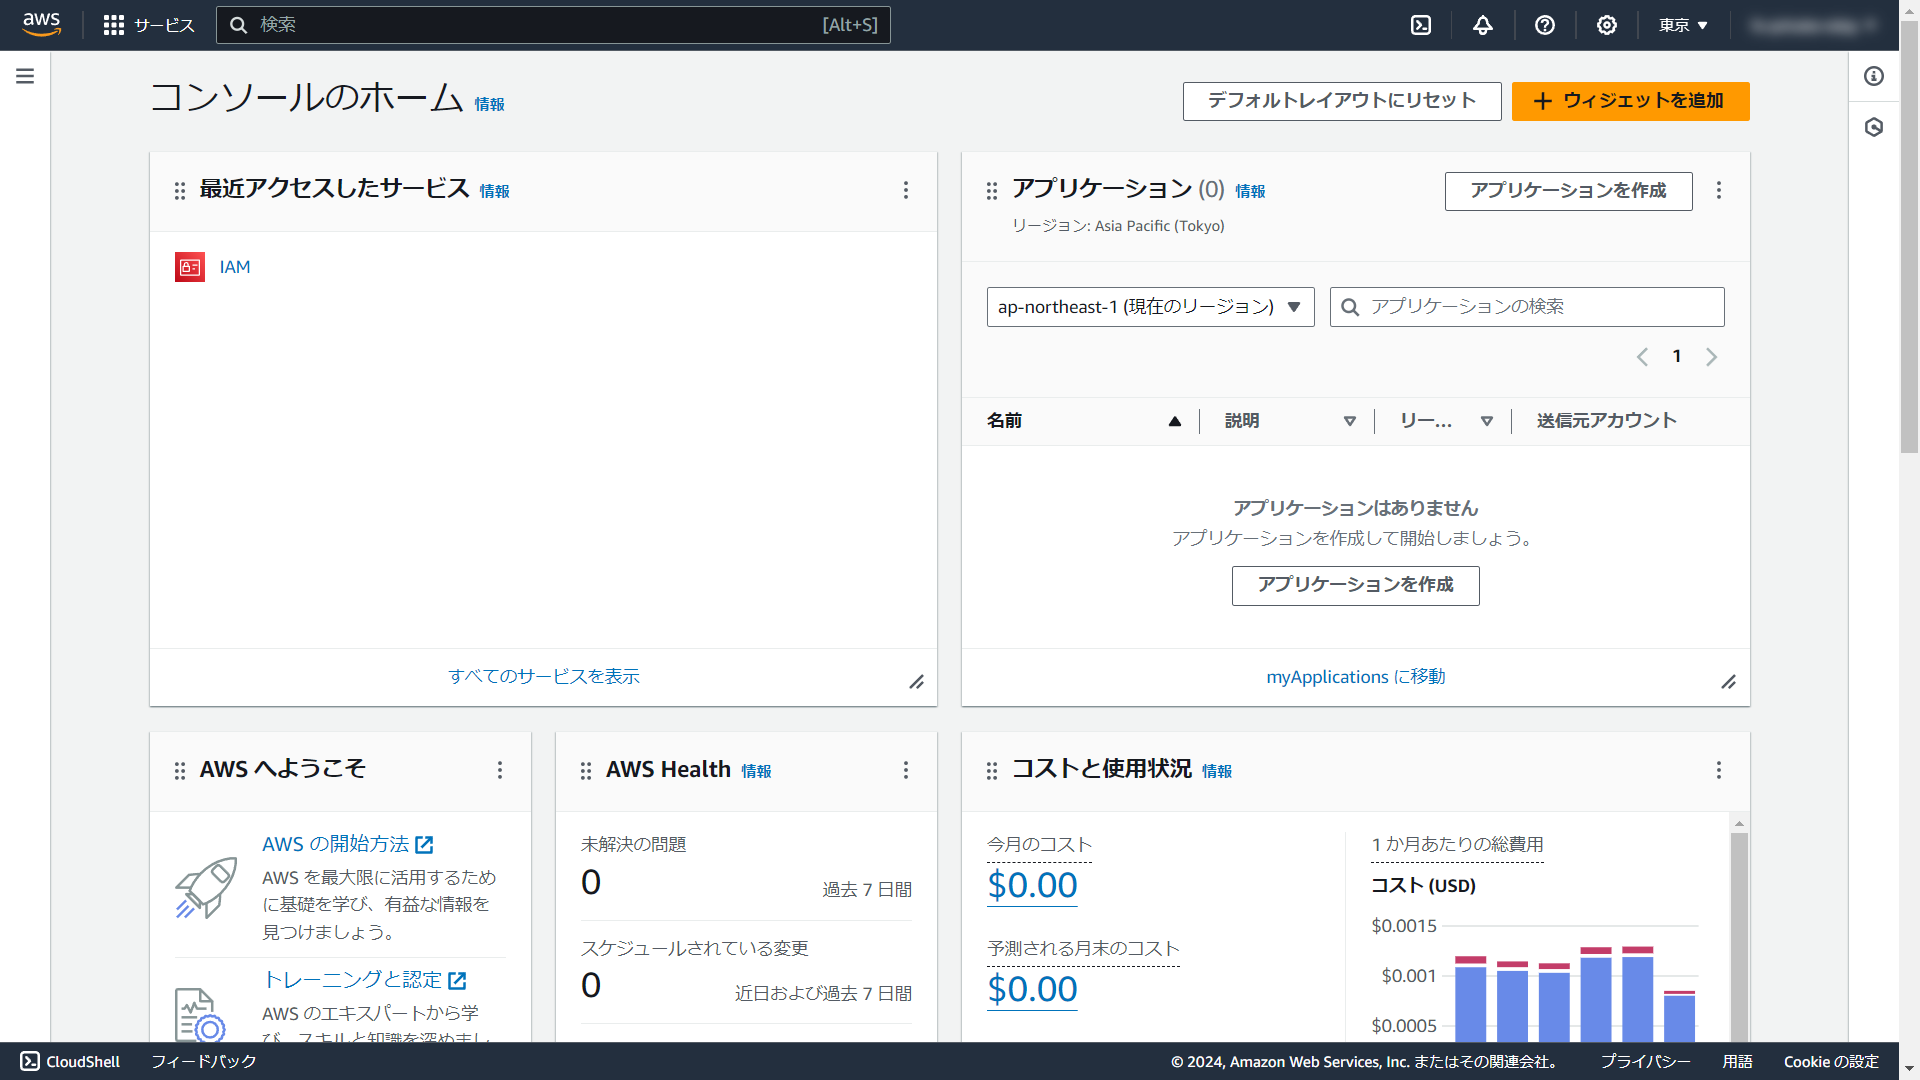Open the CloudShell item in the bottom bar
1920x1080 pixels.
[x=70, y=1061]
